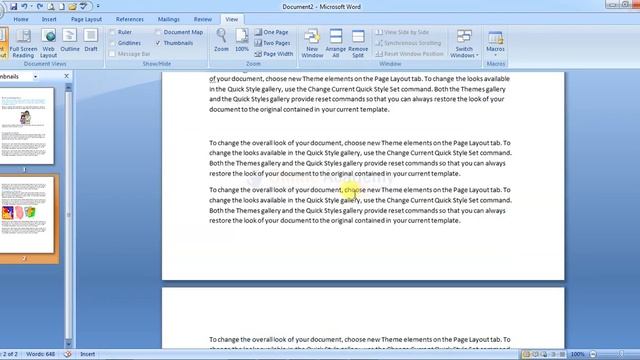Open the Macros dropdown button

(x=496, y=43)
